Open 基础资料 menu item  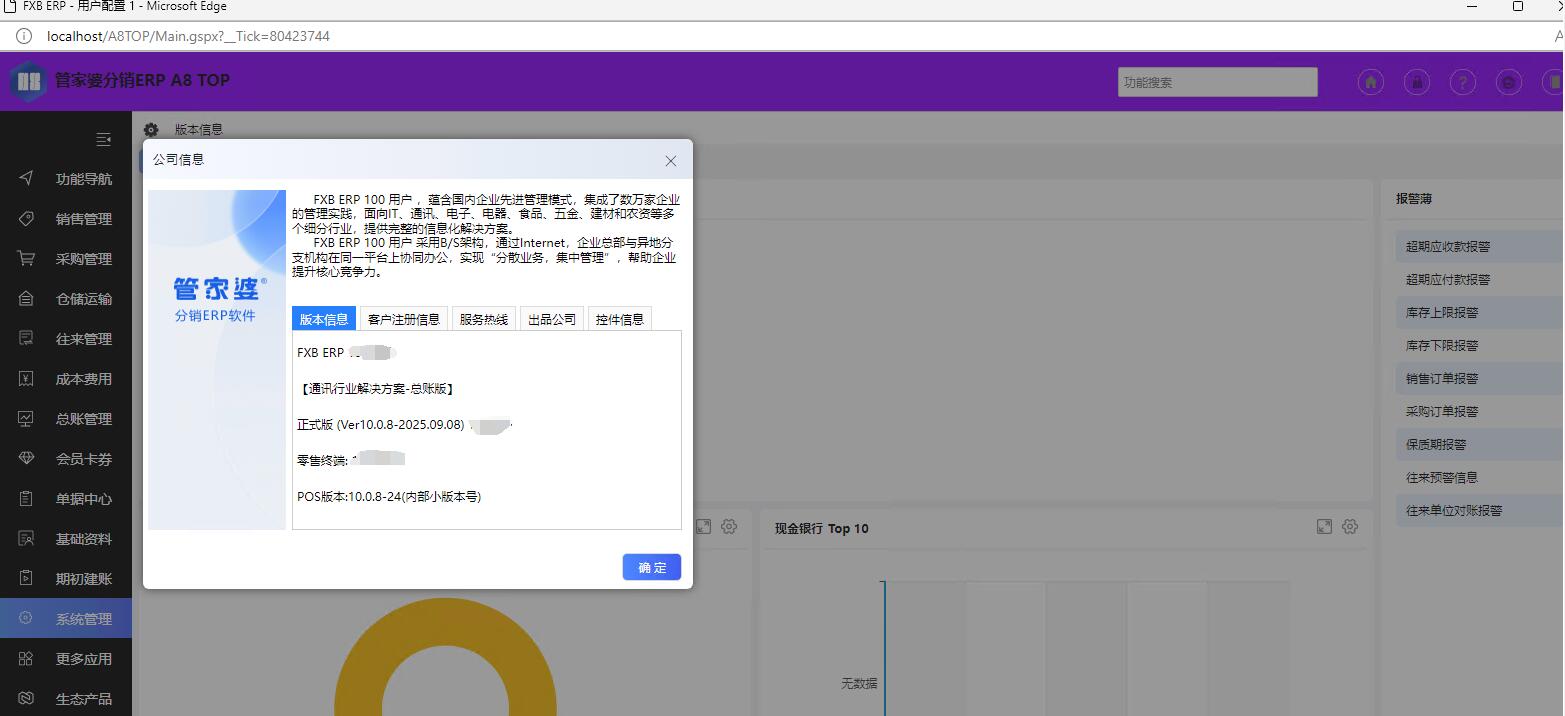(x=66, y=539)
